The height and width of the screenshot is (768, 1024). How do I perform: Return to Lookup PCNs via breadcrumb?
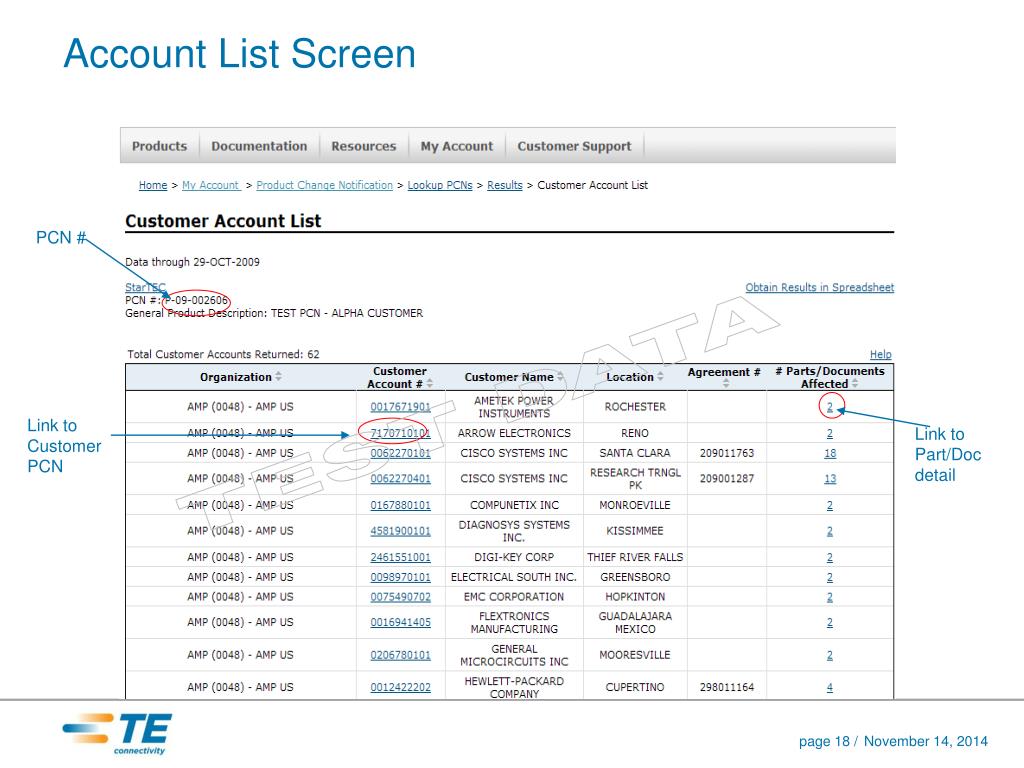click(440, 185)
